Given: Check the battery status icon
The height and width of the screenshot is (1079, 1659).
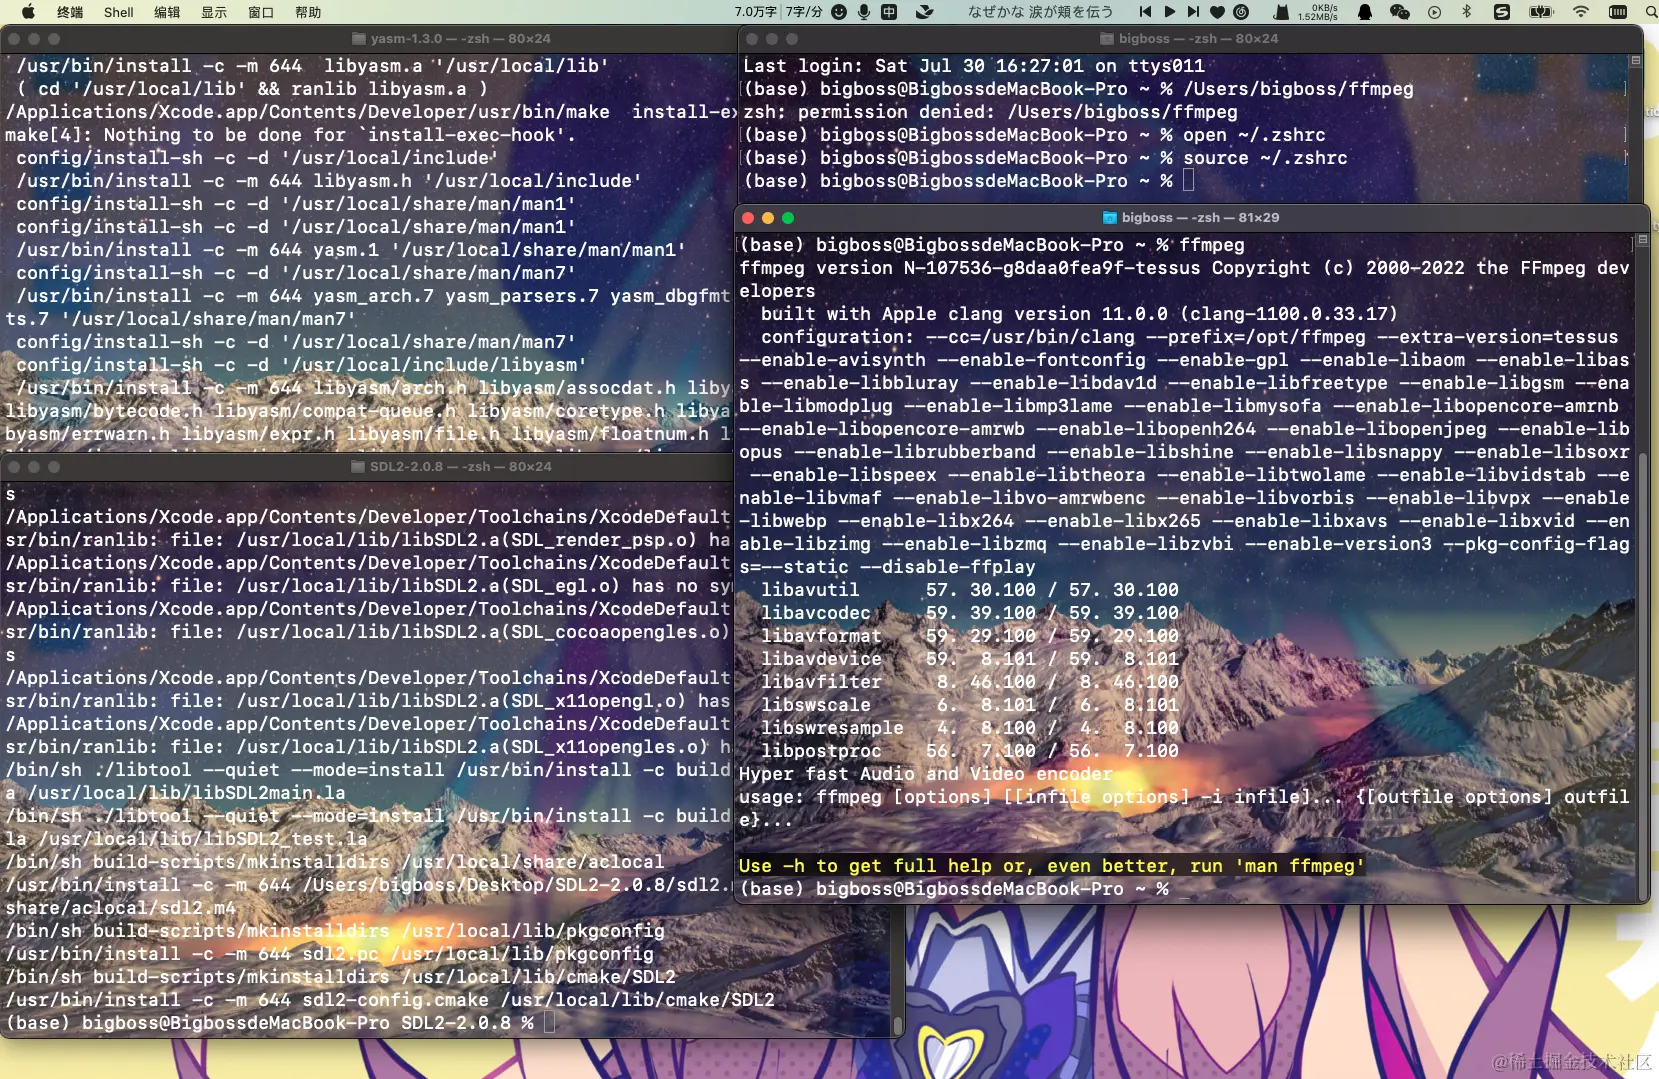Looking at the screenshot, I should coord(1541,12).
